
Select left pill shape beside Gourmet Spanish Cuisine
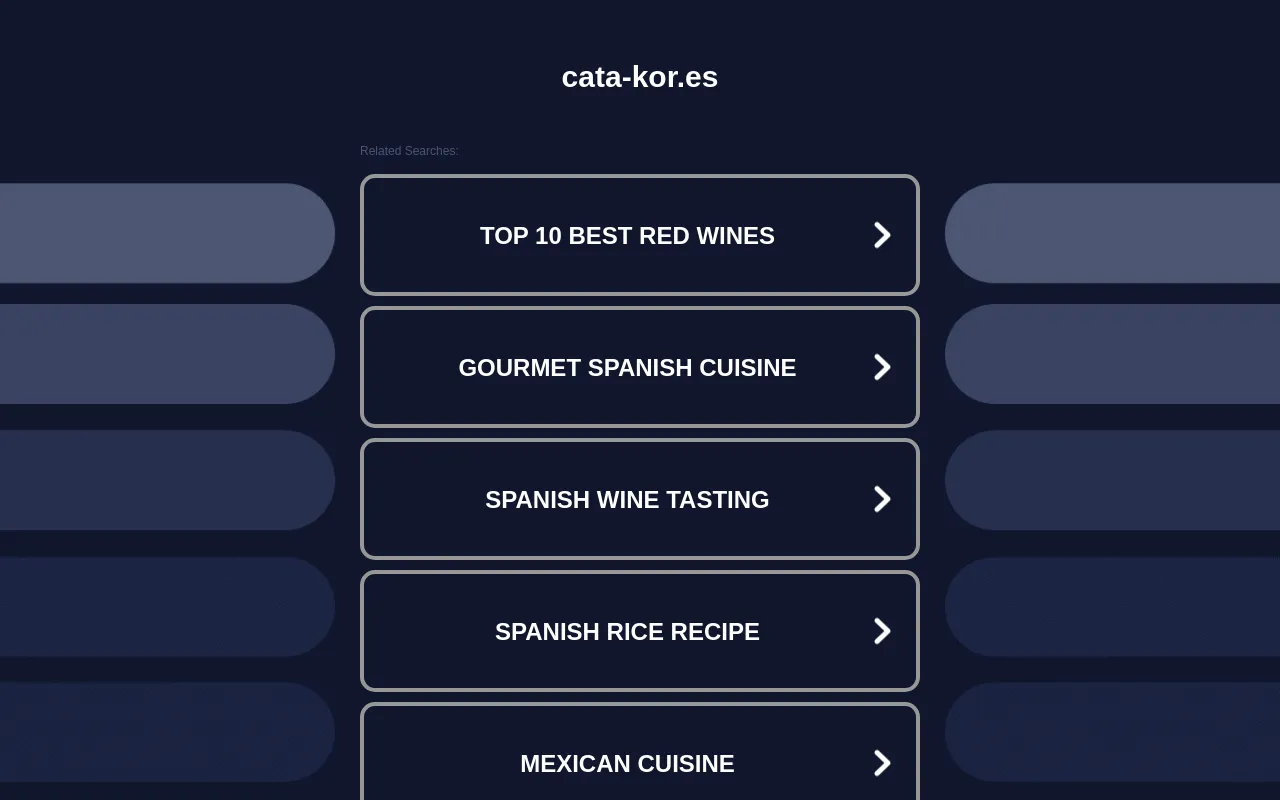pos(166,354)
